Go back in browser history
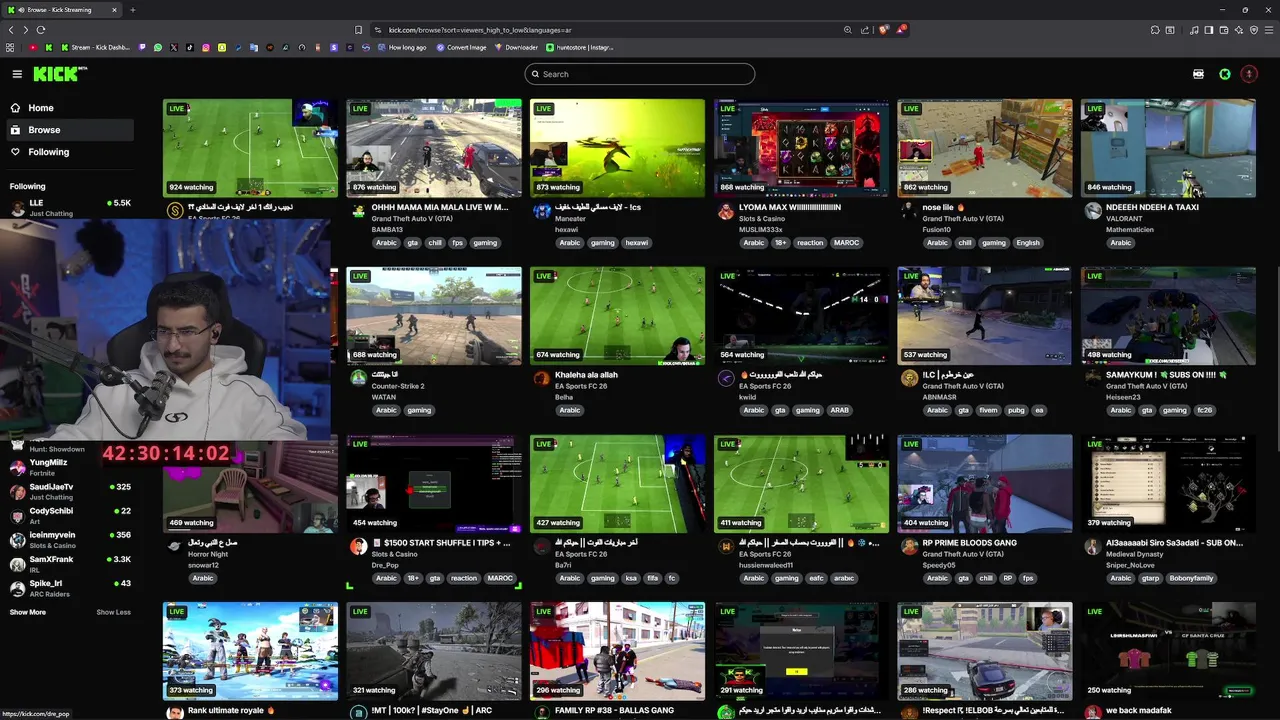The width and height of the screenshot is (1280, 720). 11,30
